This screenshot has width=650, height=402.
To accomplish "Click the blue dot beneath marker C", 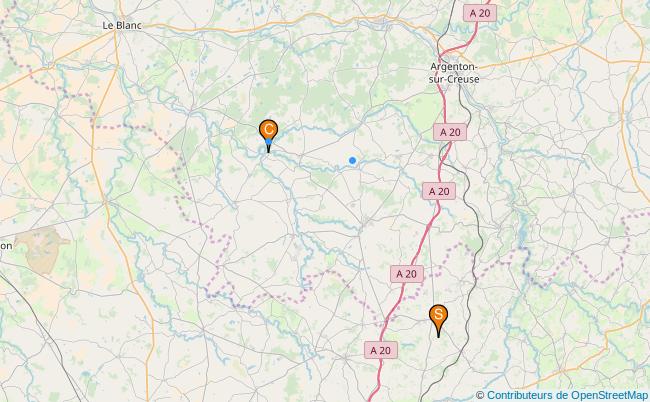I will 269,142.
